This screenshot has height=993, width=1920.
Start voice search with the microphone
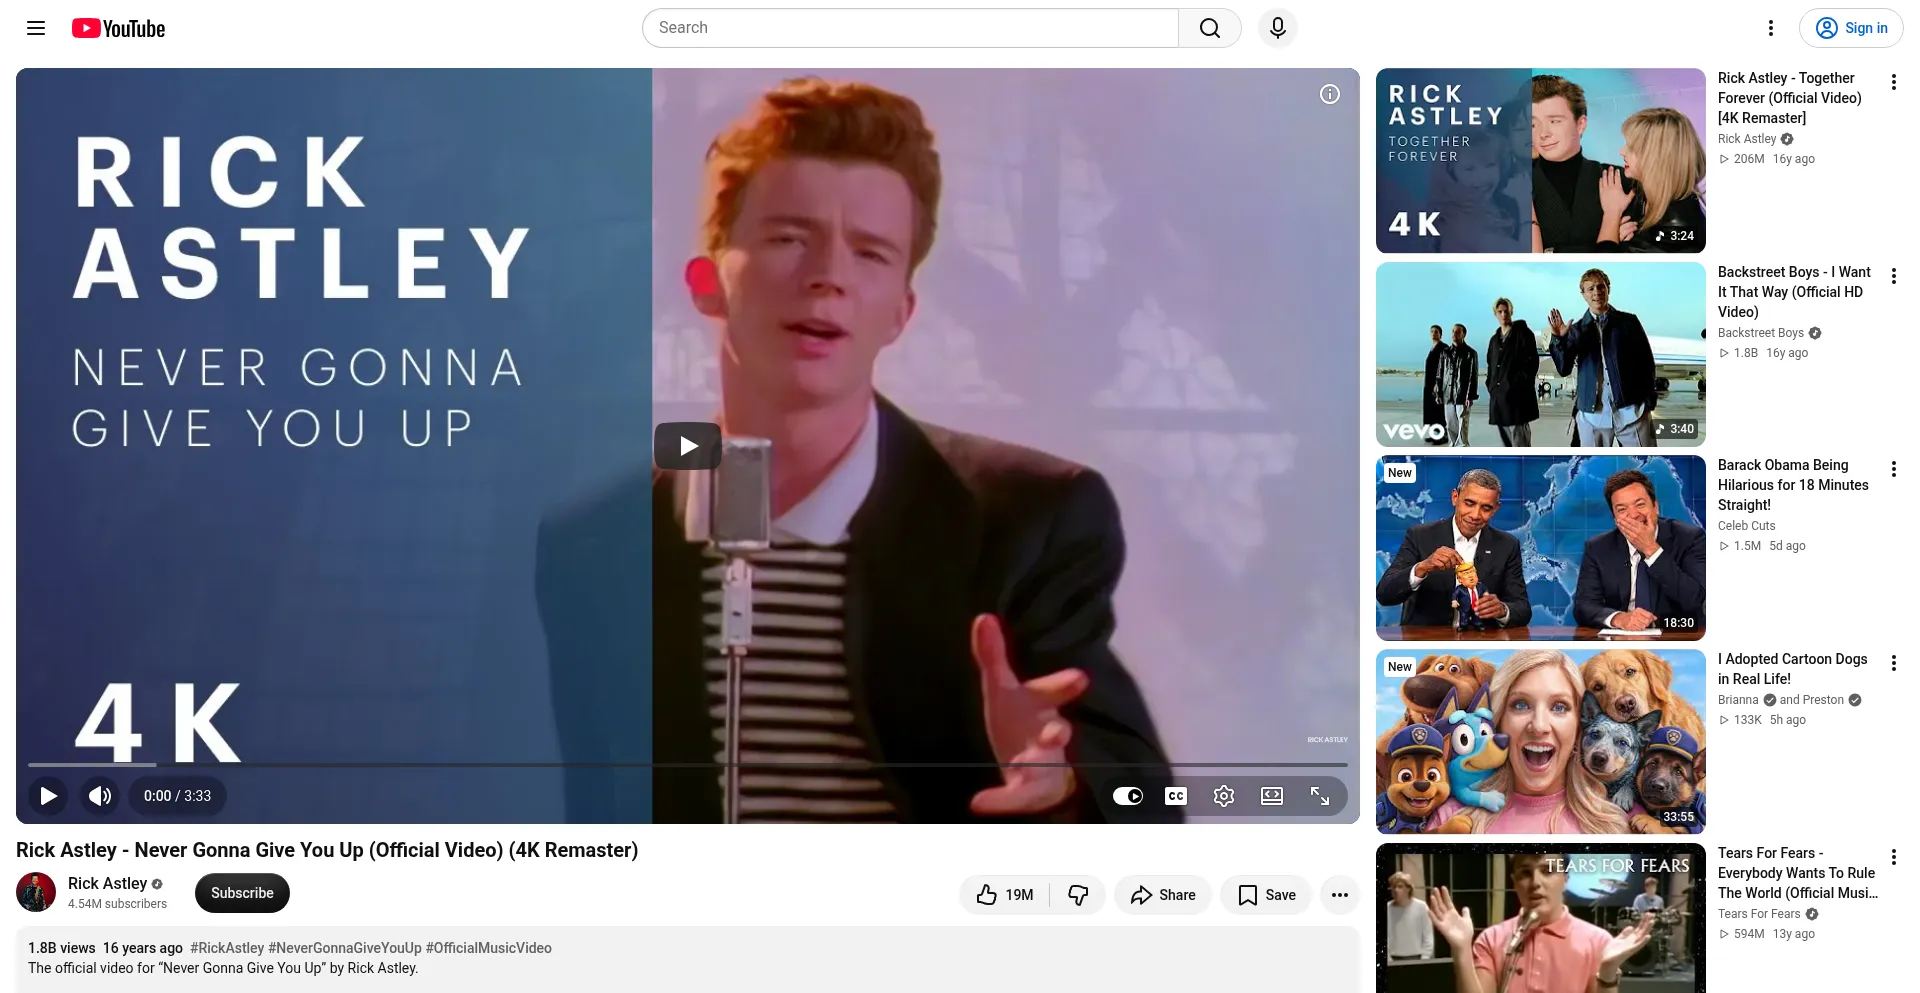[1278, 28]
